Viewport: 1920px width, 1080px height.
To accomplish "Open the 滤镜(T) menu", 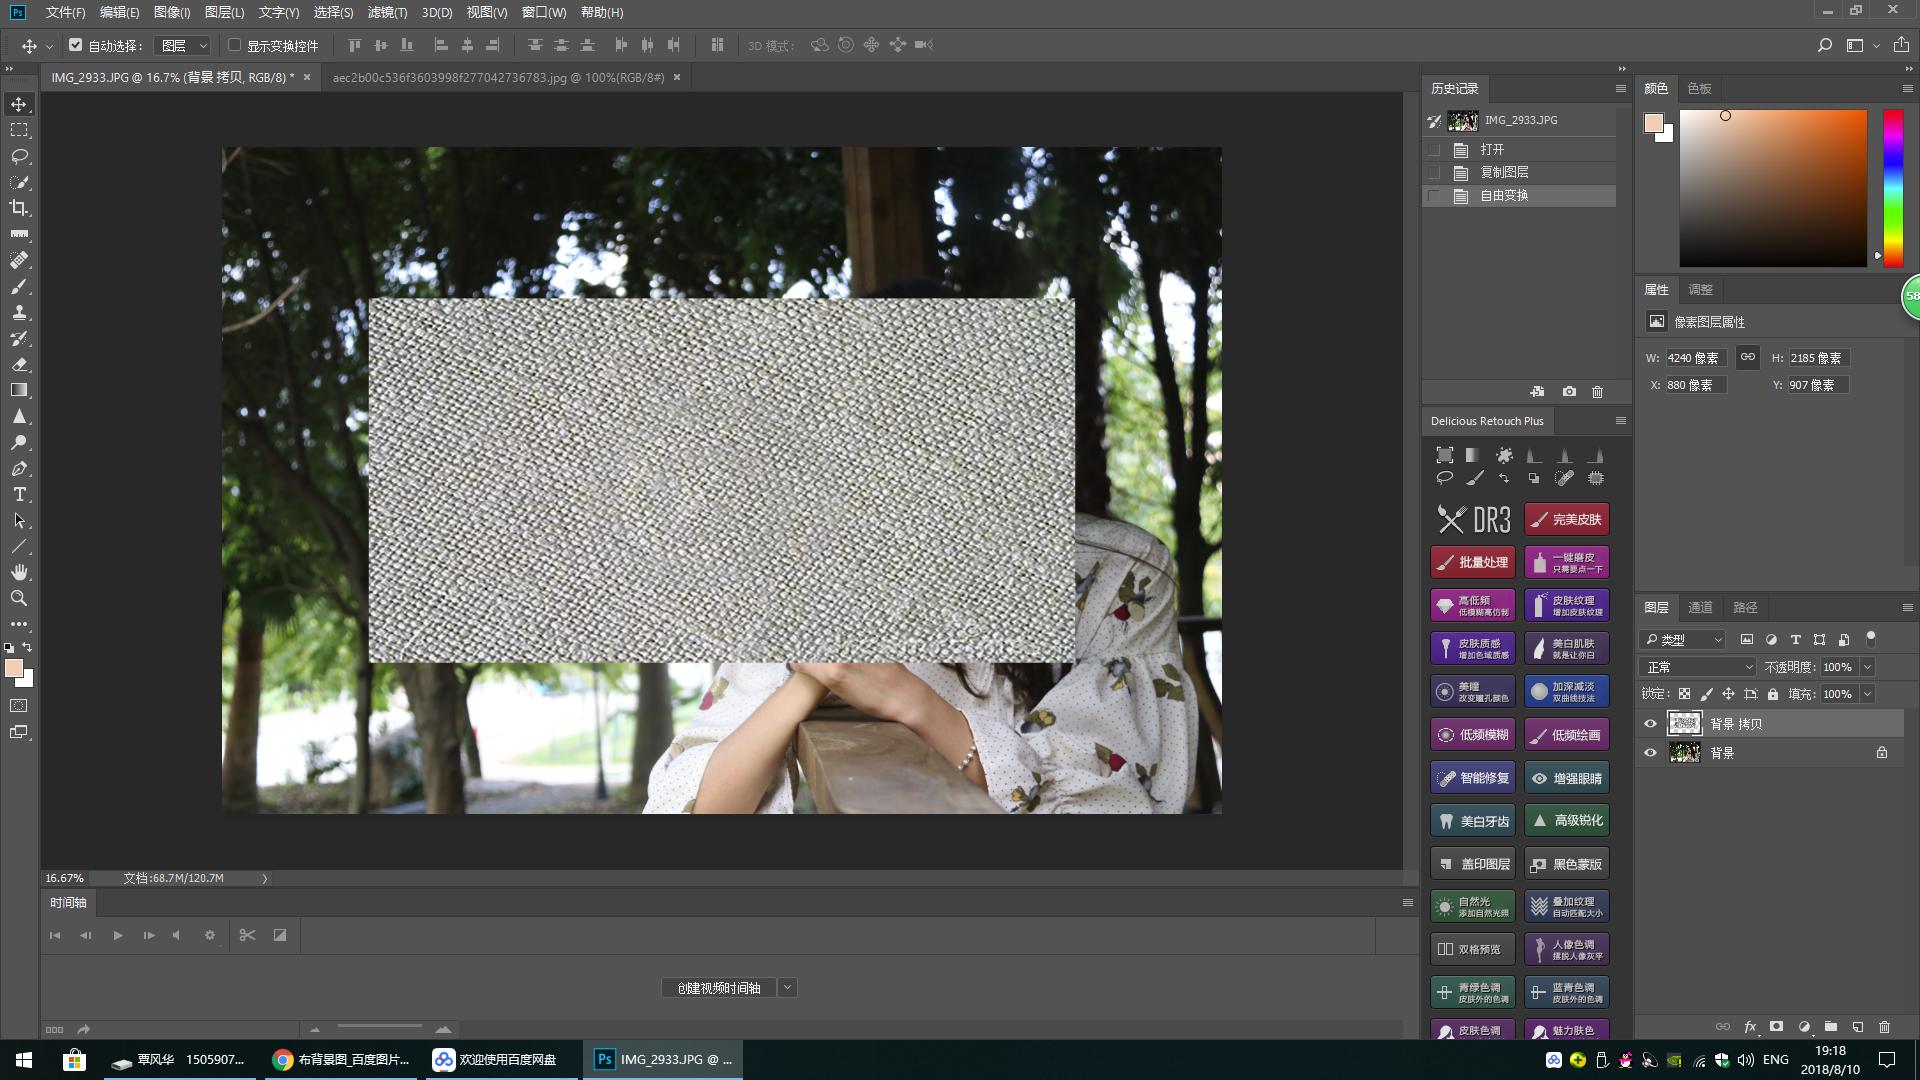I will click(387, 12).
